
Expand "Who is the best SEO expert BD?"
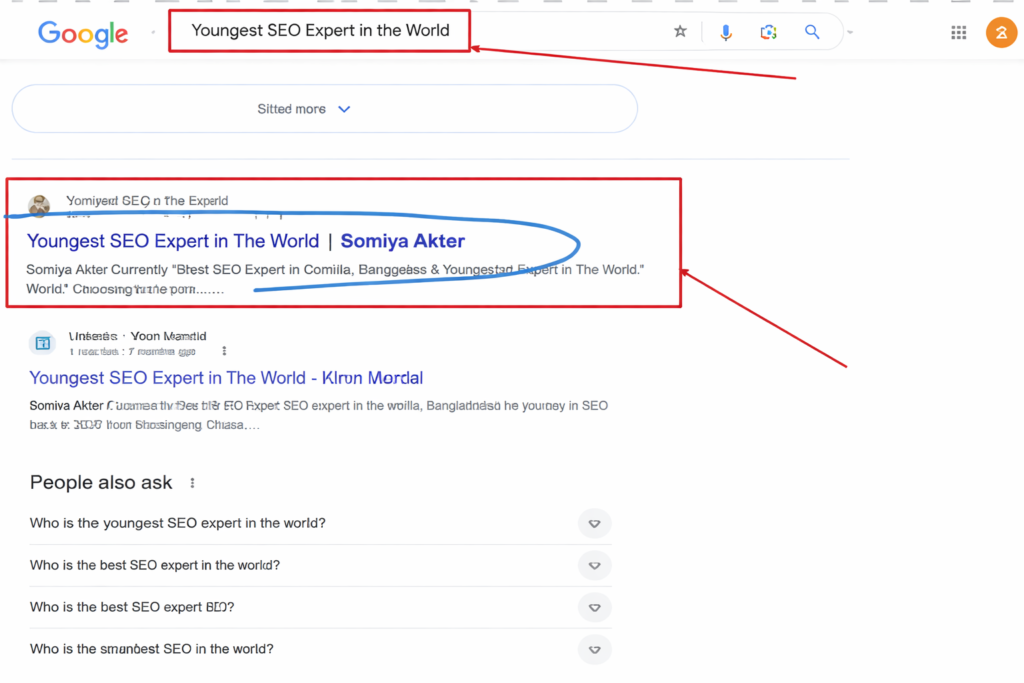point(594,607)
